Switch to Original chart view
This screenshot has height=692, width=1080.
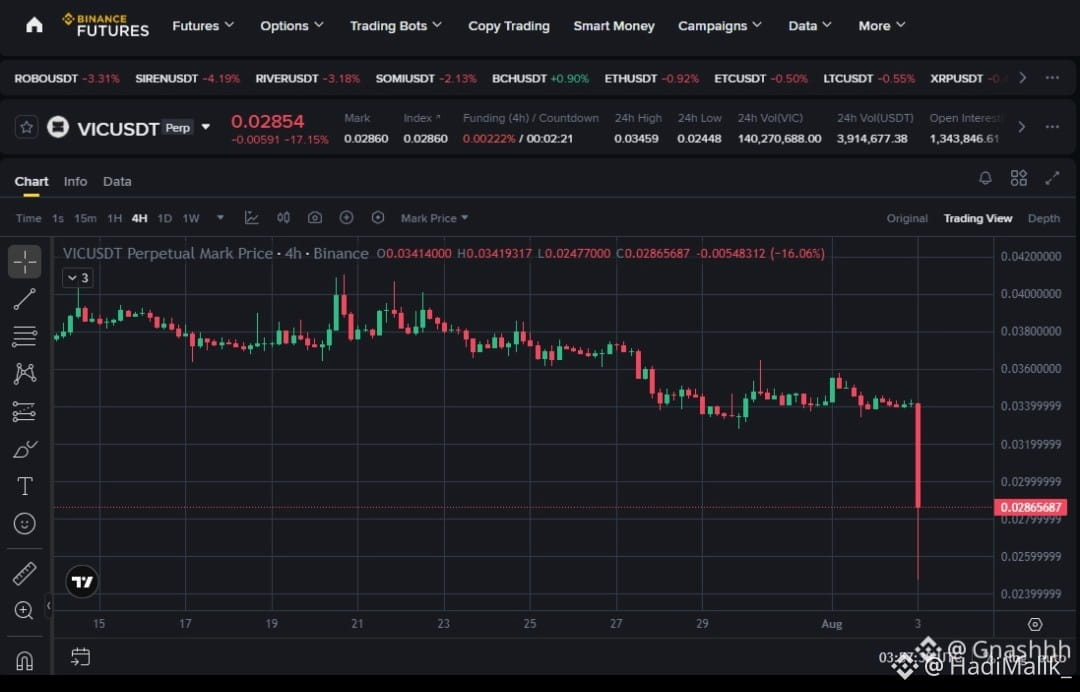click(906, 218)
